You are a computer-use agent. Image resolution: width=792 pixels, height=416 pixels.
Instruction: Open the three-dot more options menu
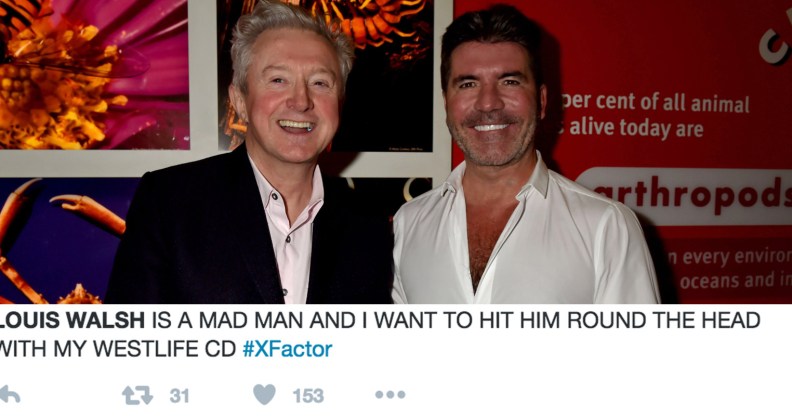point(390,394)
